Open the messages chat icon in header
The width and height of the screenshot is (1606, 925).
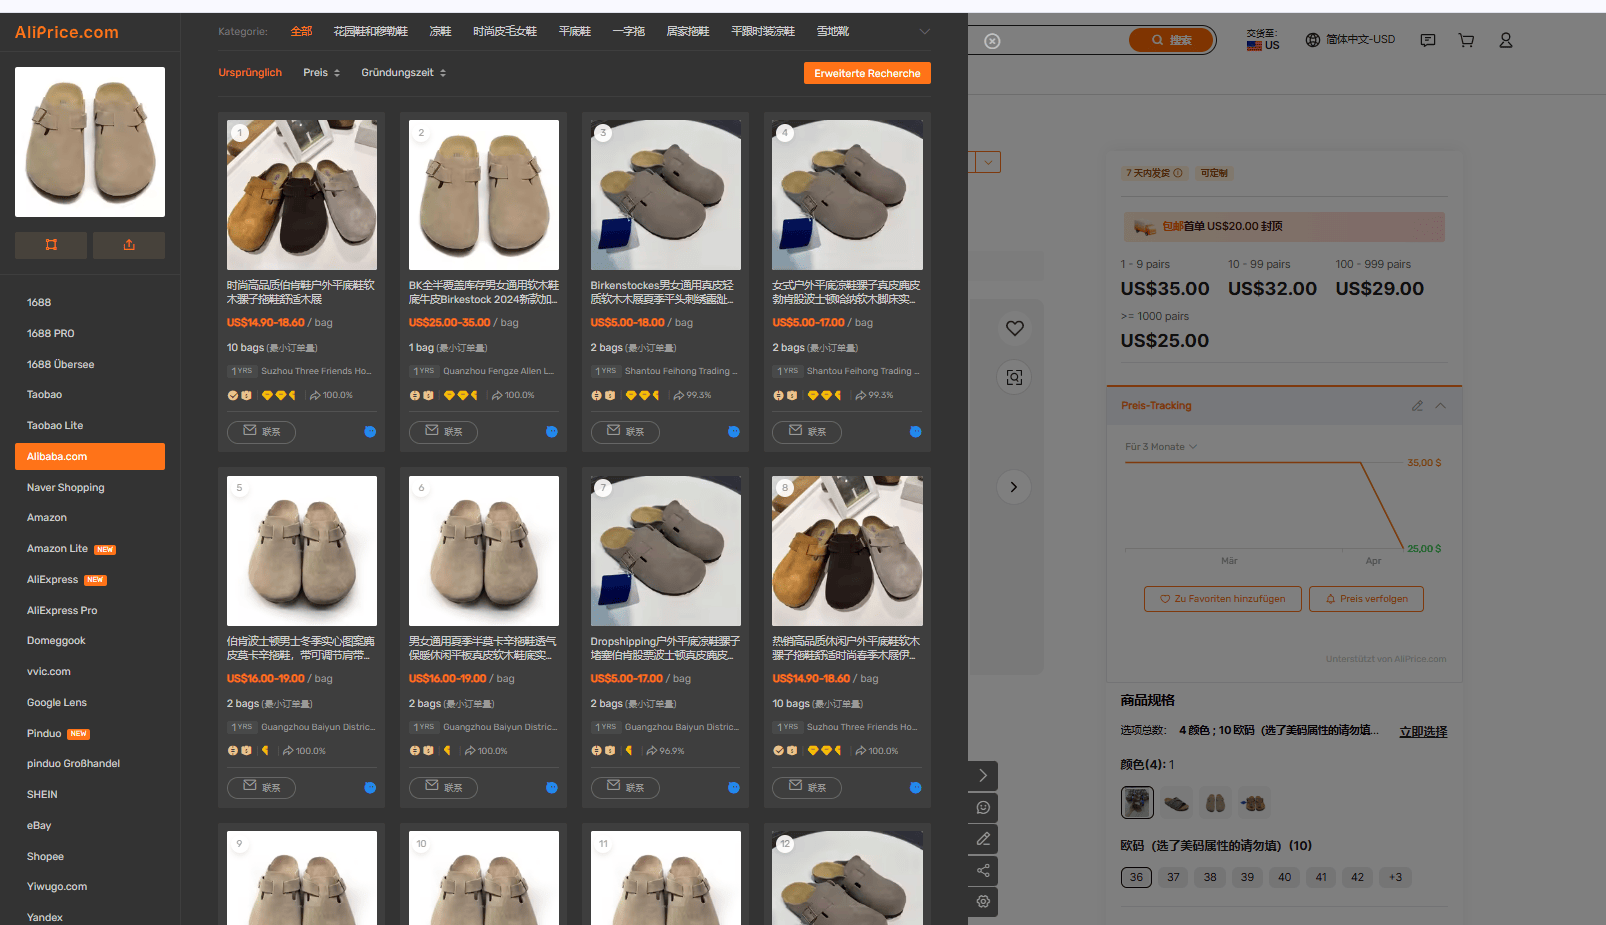click(1428, 41)
